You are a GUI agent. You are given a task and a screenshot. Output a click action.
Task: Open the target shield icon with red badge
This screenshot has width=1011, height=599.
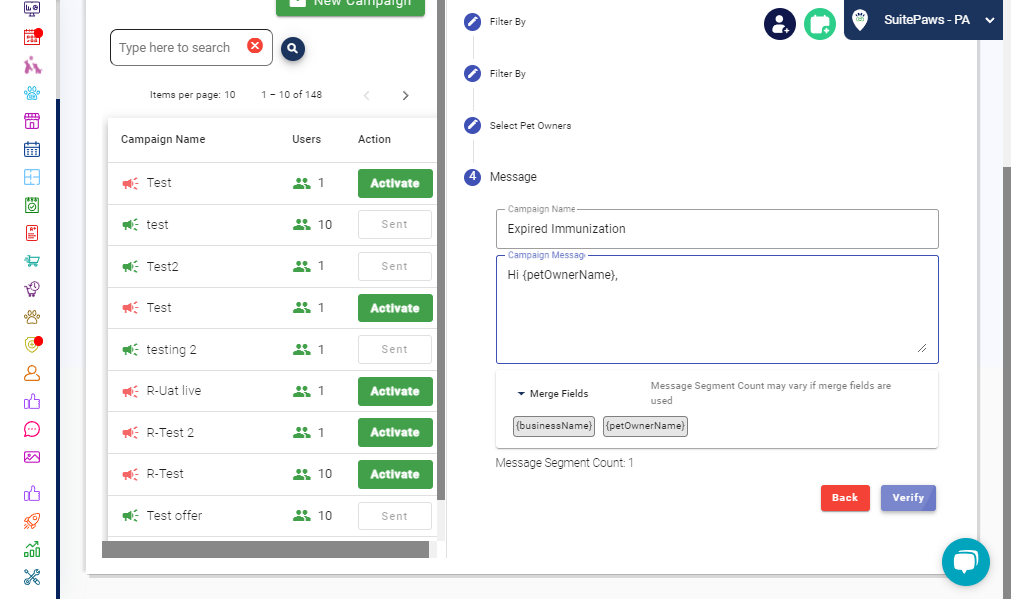point(32,344)
